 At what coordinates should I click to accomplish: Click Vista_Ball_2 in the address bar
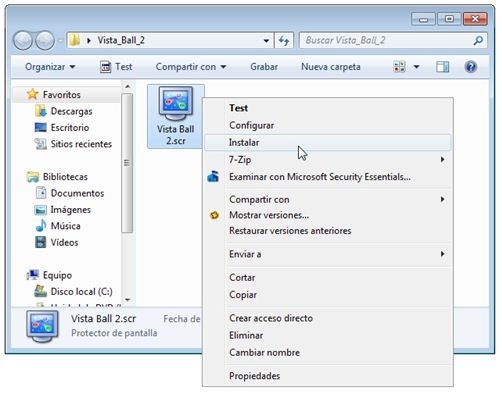click(x=121, y=41)
